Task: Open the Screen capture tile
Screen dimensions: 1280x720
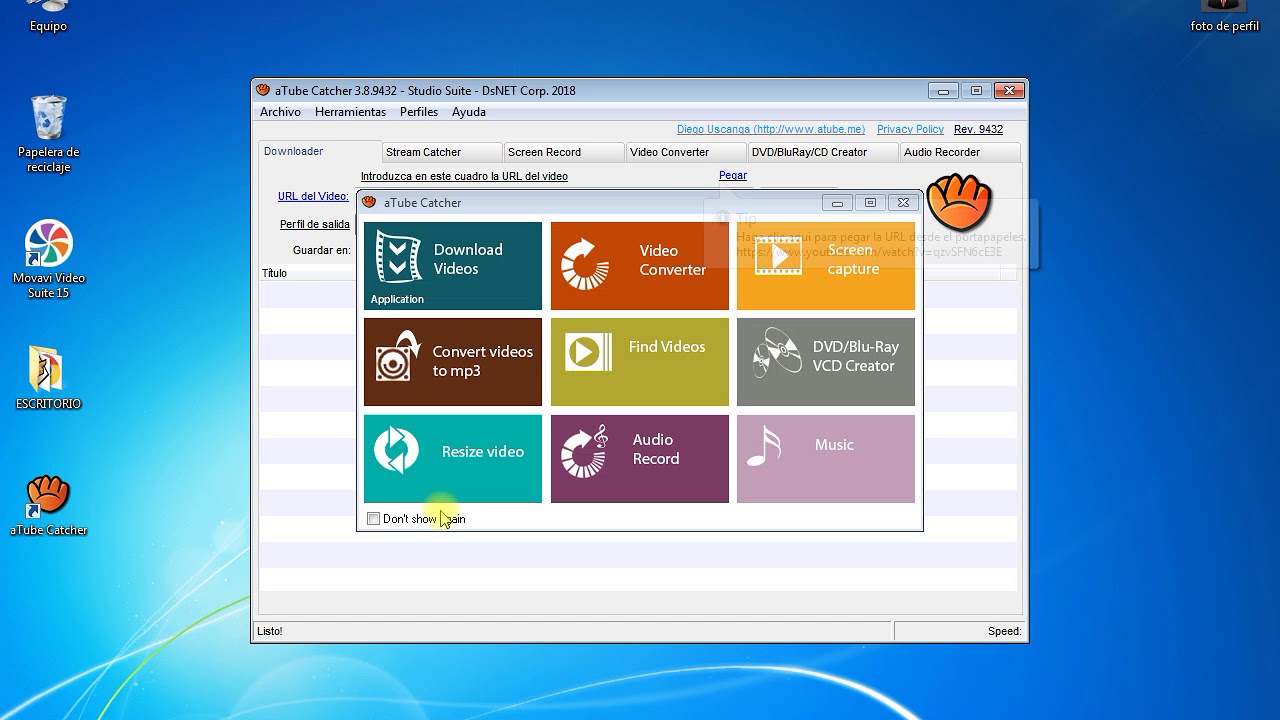Action: coord(825,266)
